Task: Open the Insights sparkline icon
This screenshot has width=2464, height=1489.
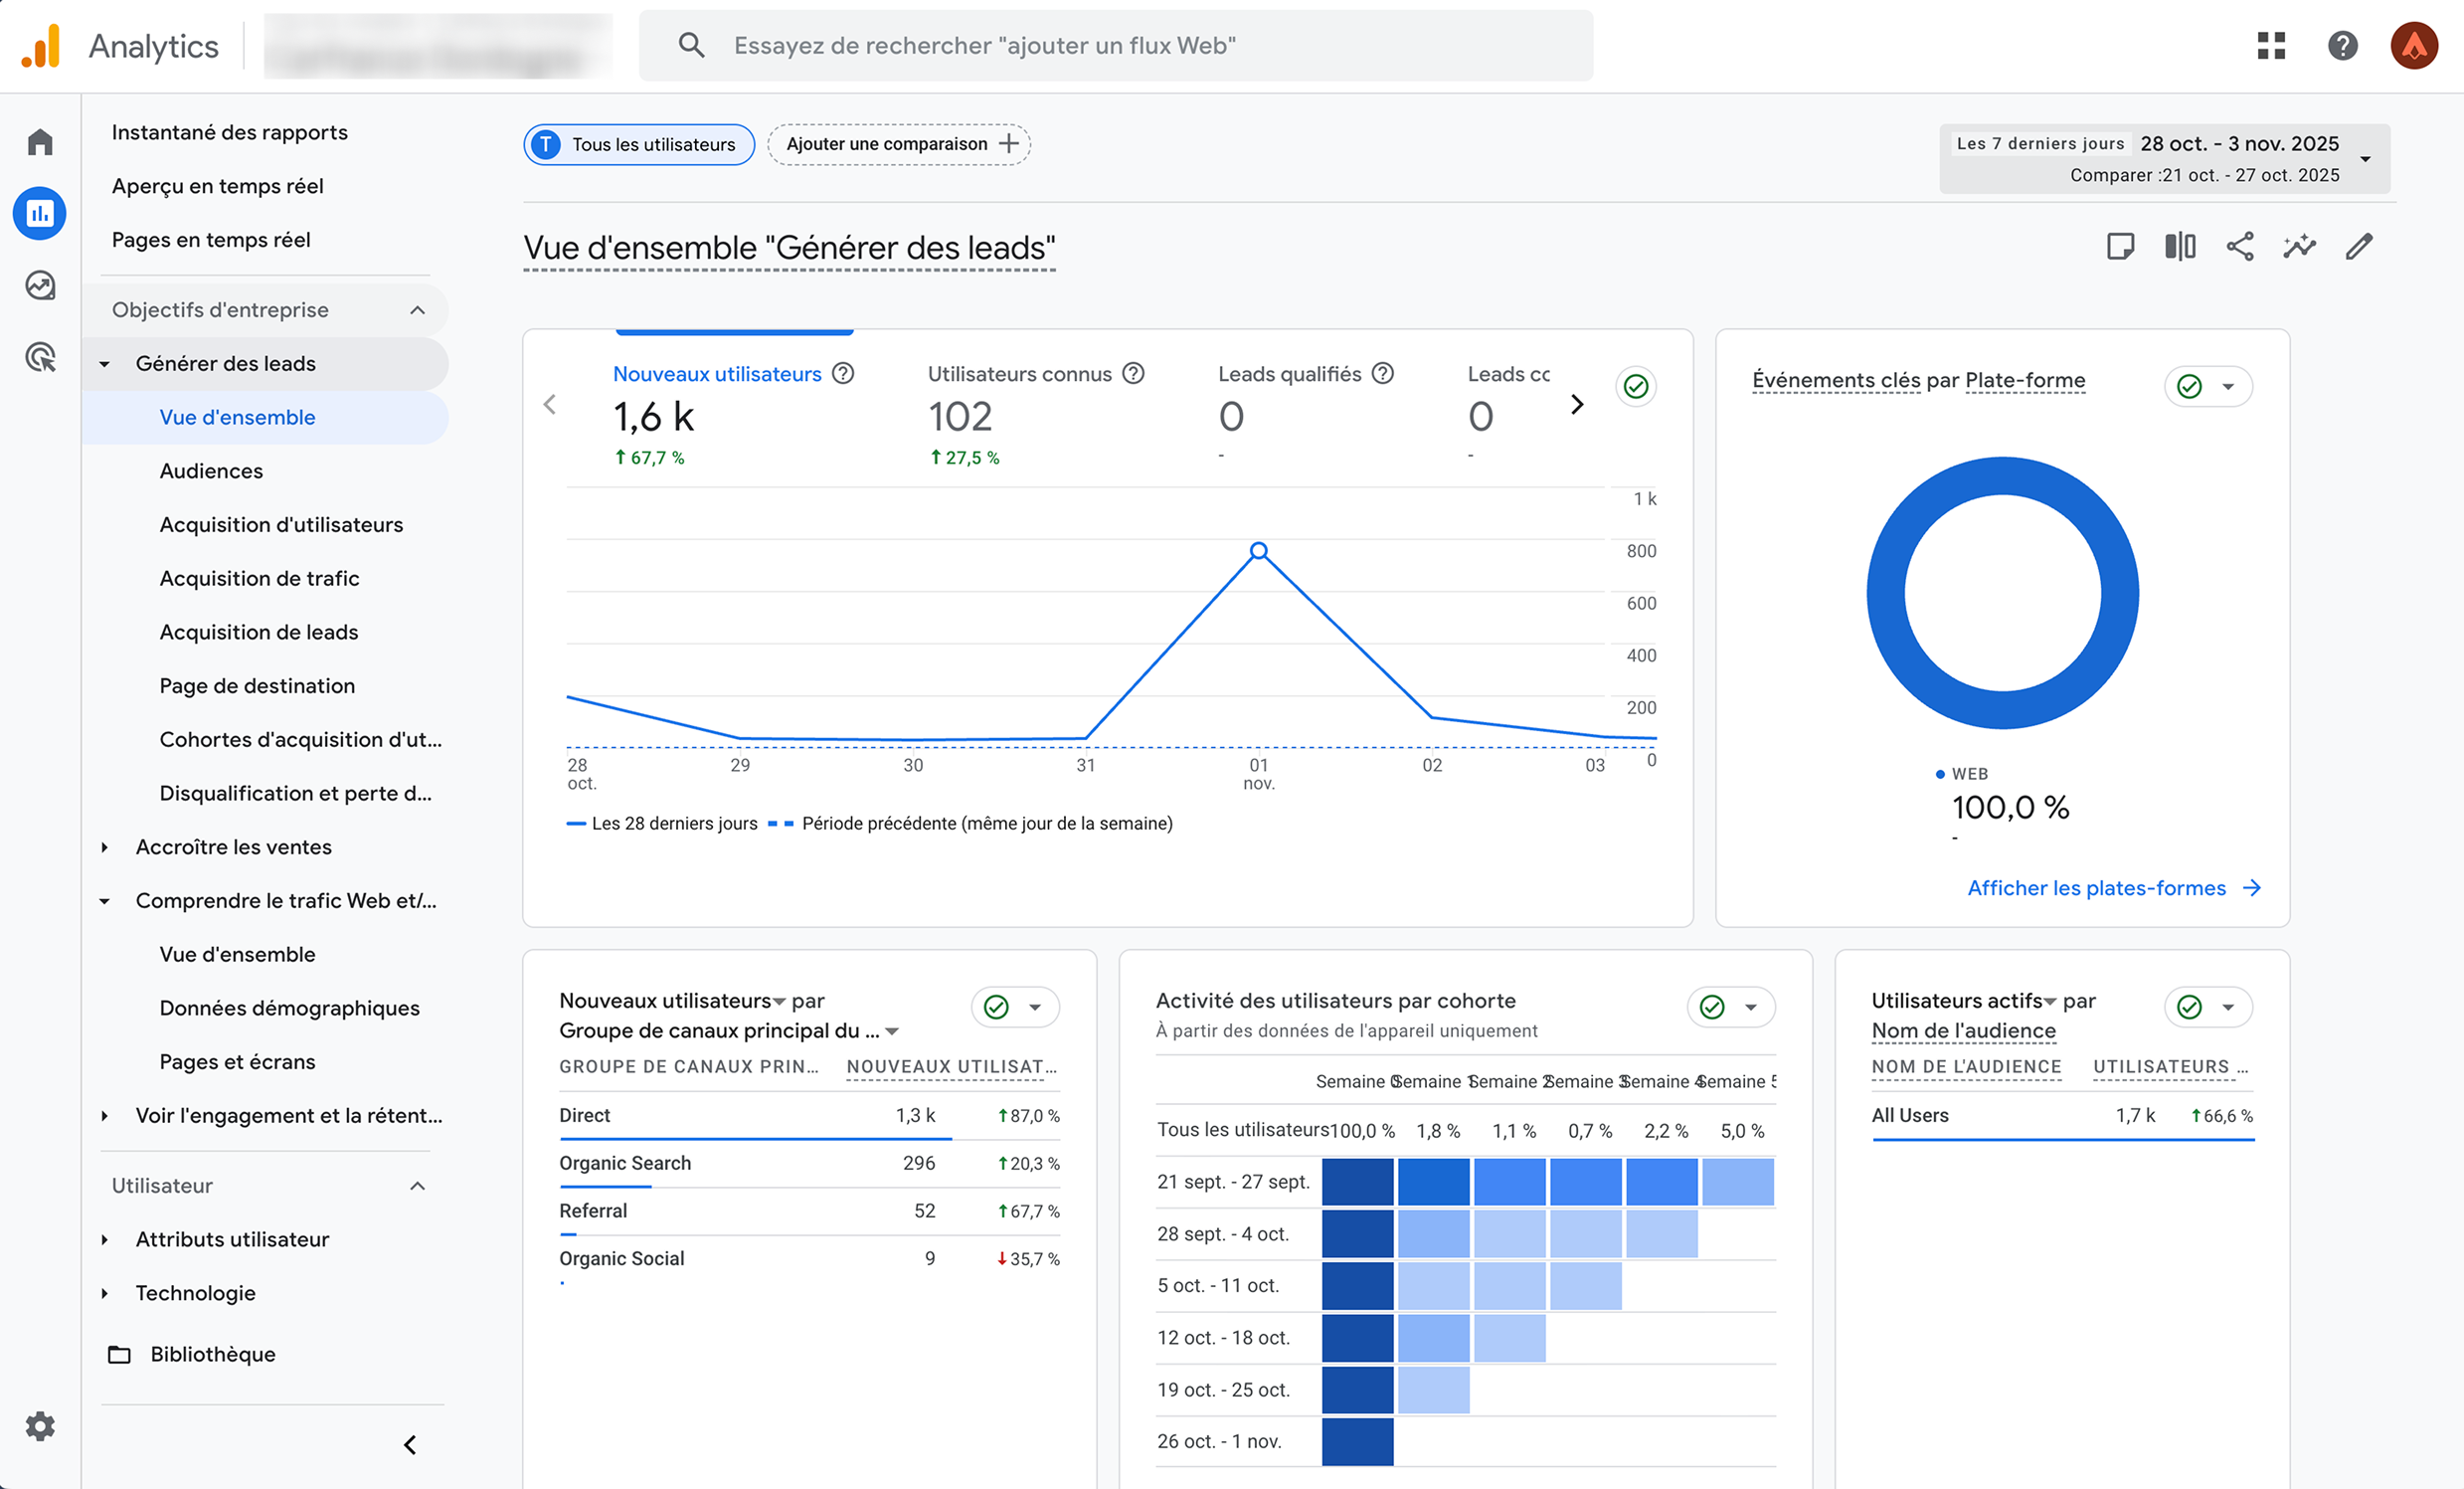Action: click(x=2299, y=246)
